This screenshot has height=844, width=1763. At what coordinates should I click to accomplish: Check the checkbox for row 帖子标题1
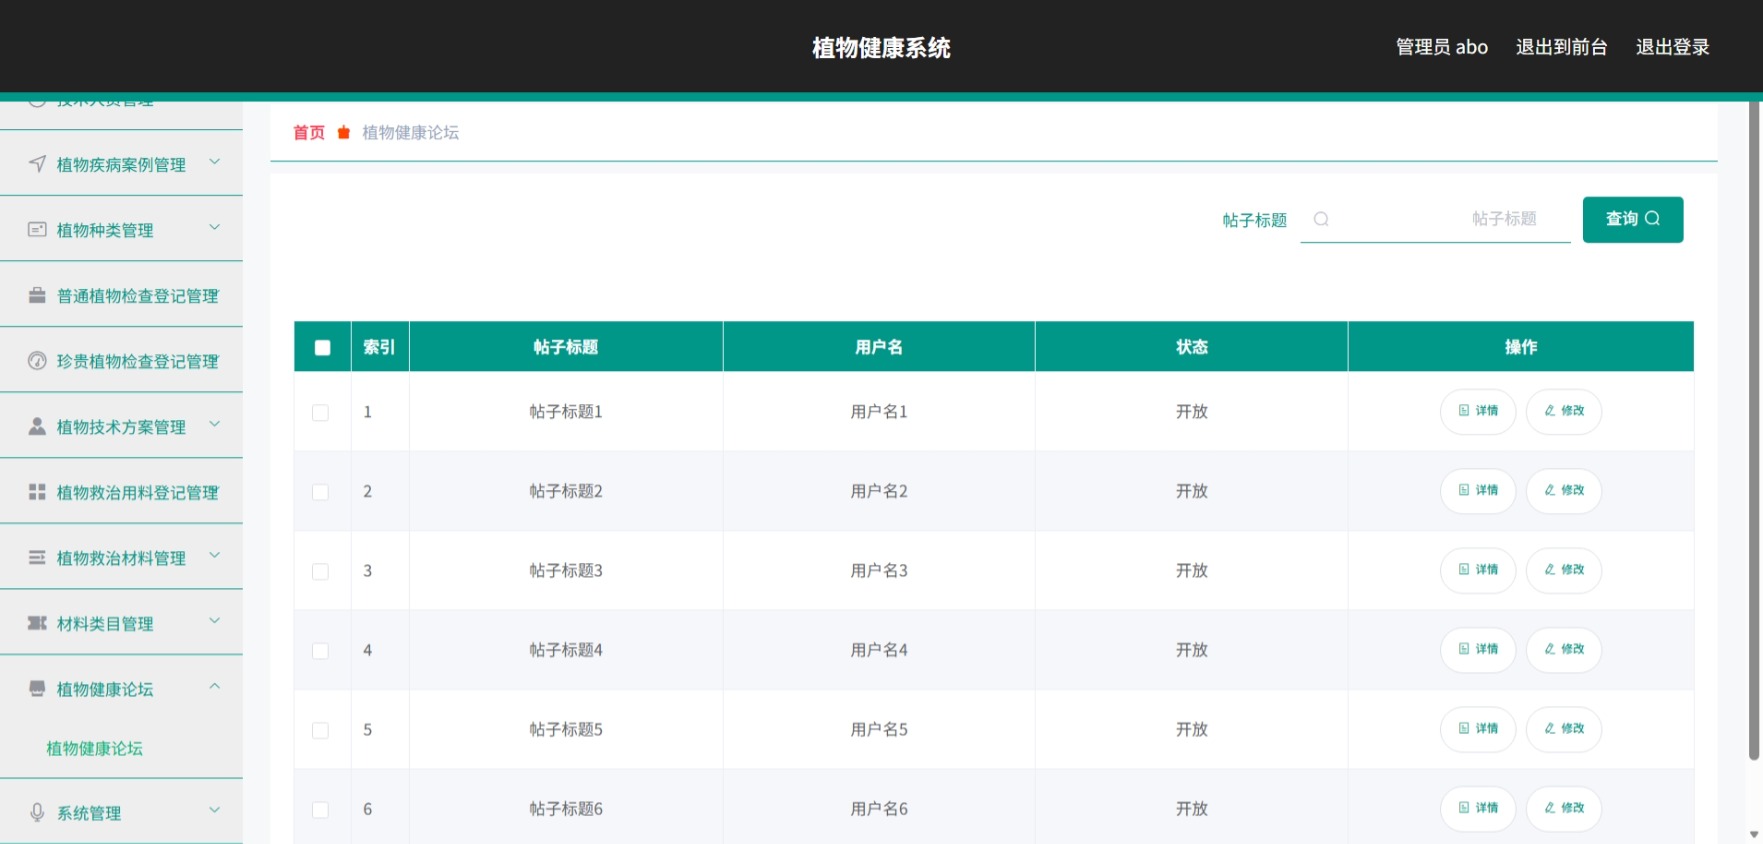[x=320, y=412]
